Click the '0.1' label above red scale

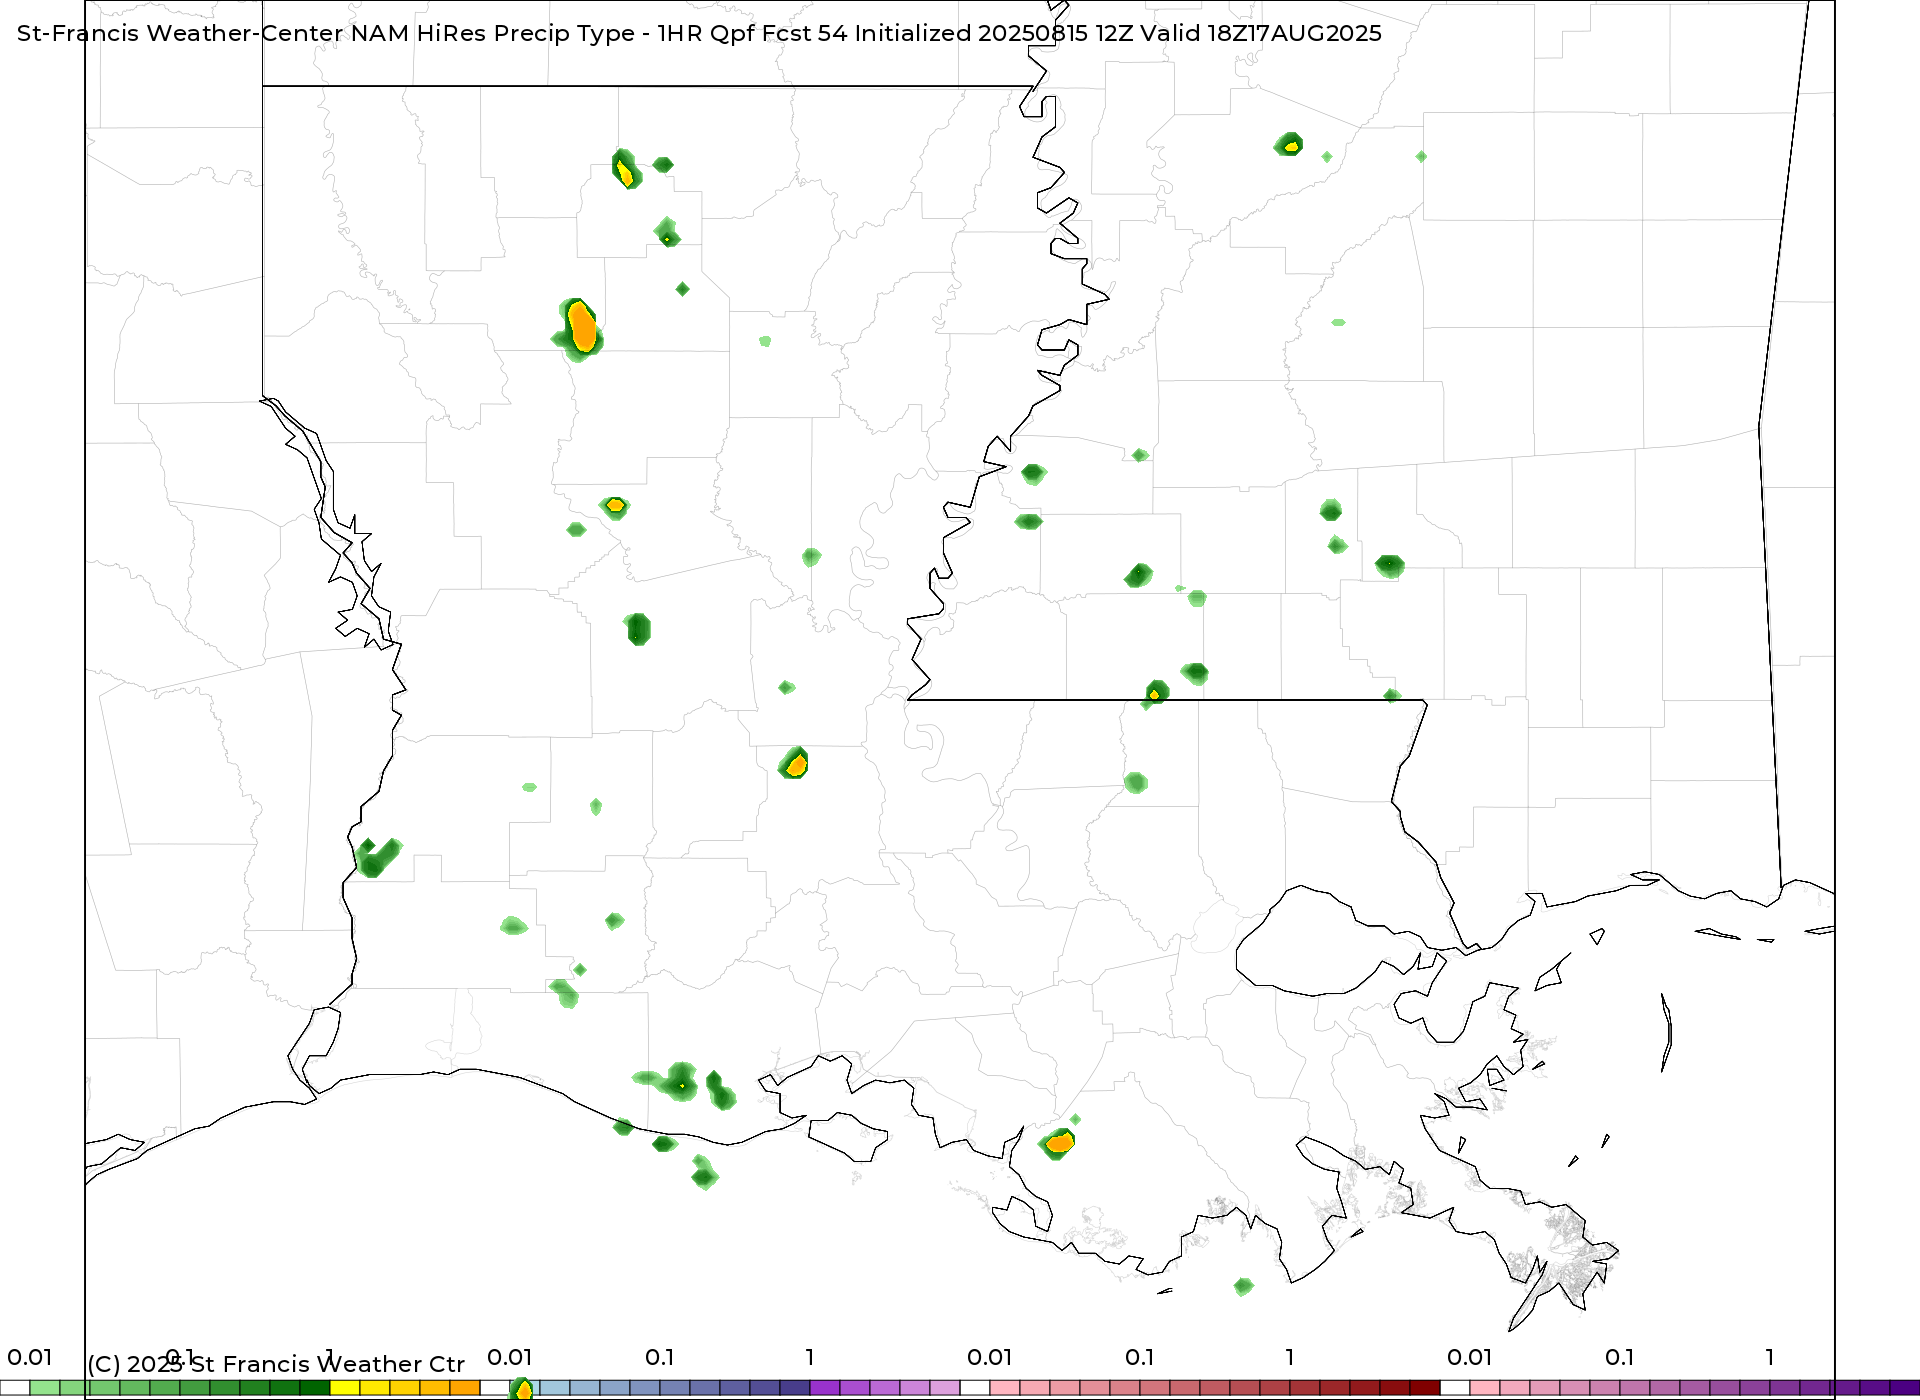pos(1140,1357)
